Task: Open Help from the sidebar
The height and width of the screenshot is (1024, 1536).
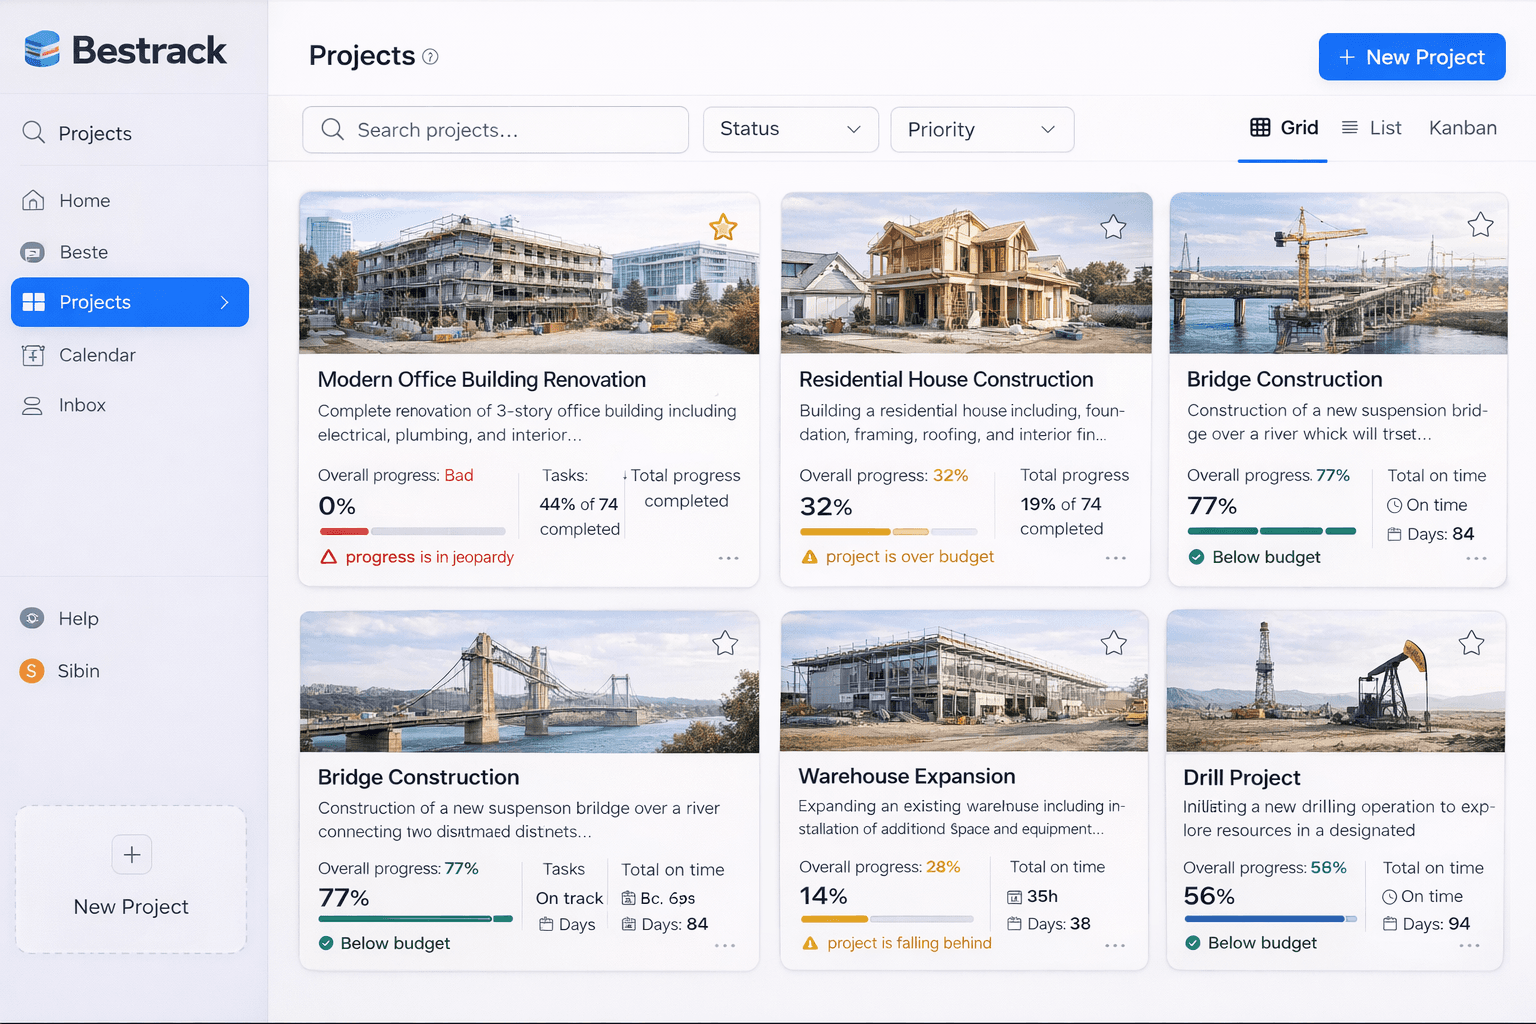Action: coord(78,618)
